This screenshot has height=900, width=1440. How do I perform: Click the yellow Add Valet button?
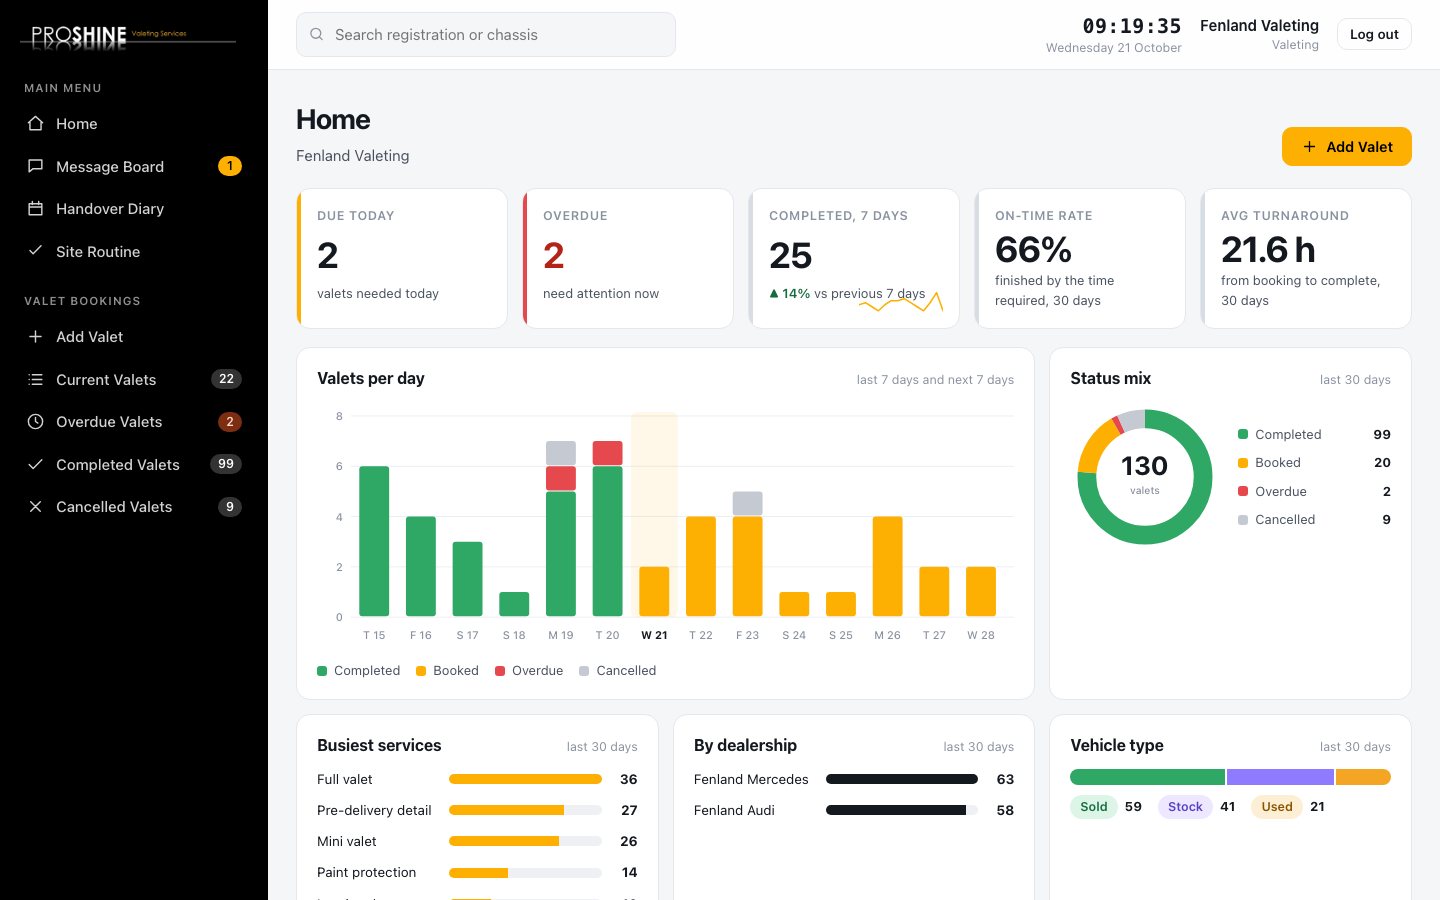point(1347,147)
